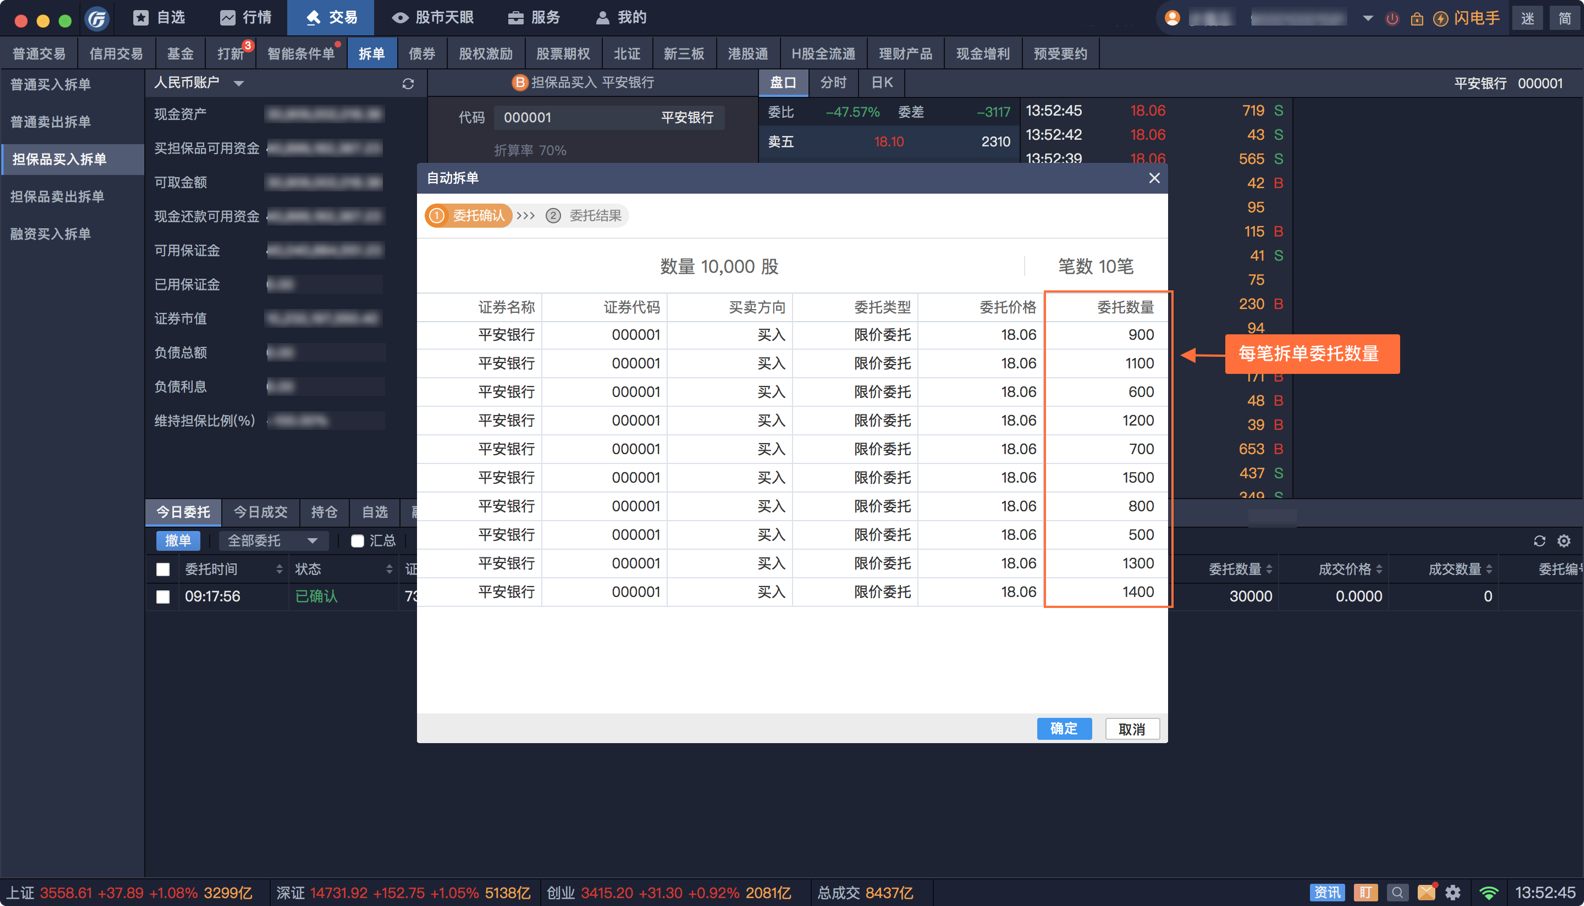Viewport: 1584px width, 906px height.
Task: Expand the account dropdown arrow in title bar
Action: click(x=1367, y=19)
